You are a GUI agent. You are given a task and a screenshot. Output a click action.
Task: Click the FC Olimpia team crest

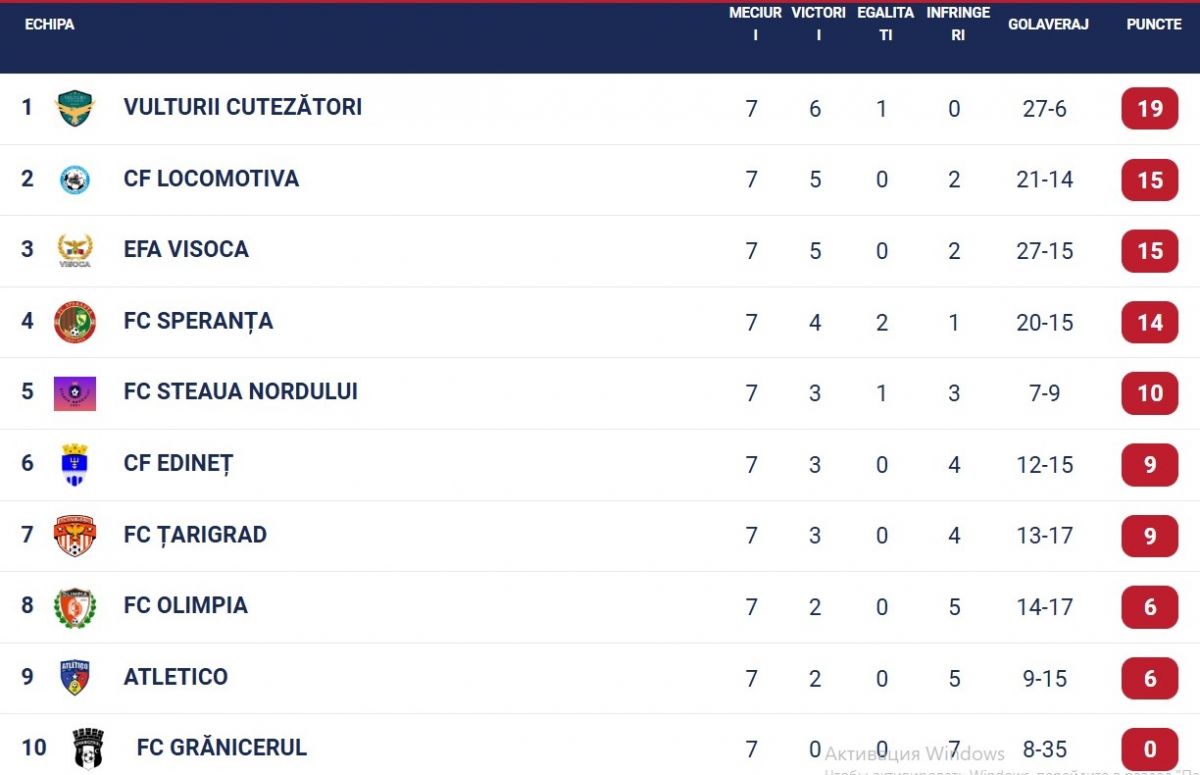(x=75, y=607)
